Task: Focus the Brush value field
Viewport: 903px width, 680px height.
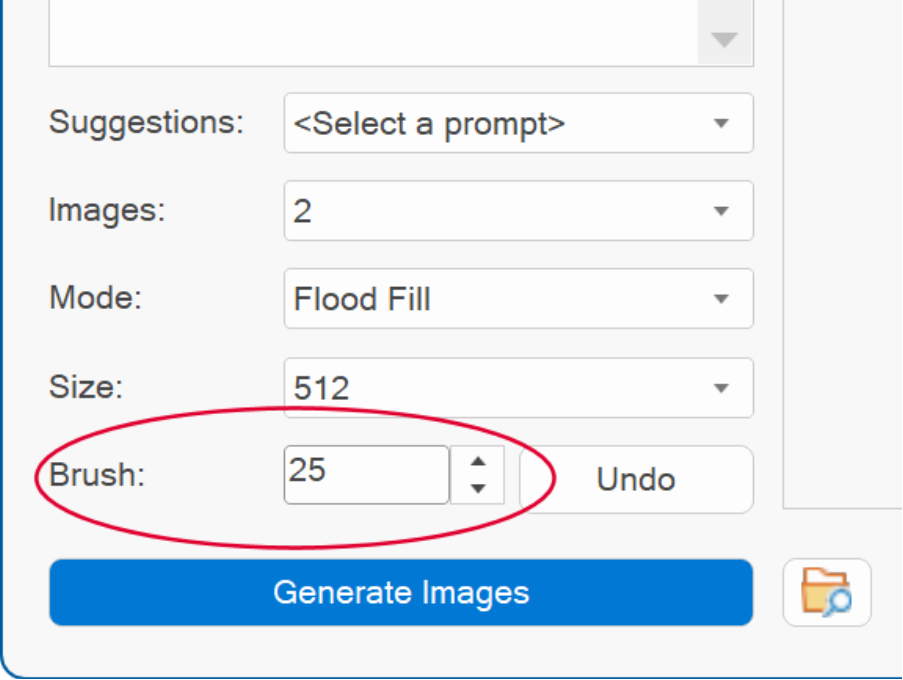Action: pyautogui.click(x=366, y=475)
